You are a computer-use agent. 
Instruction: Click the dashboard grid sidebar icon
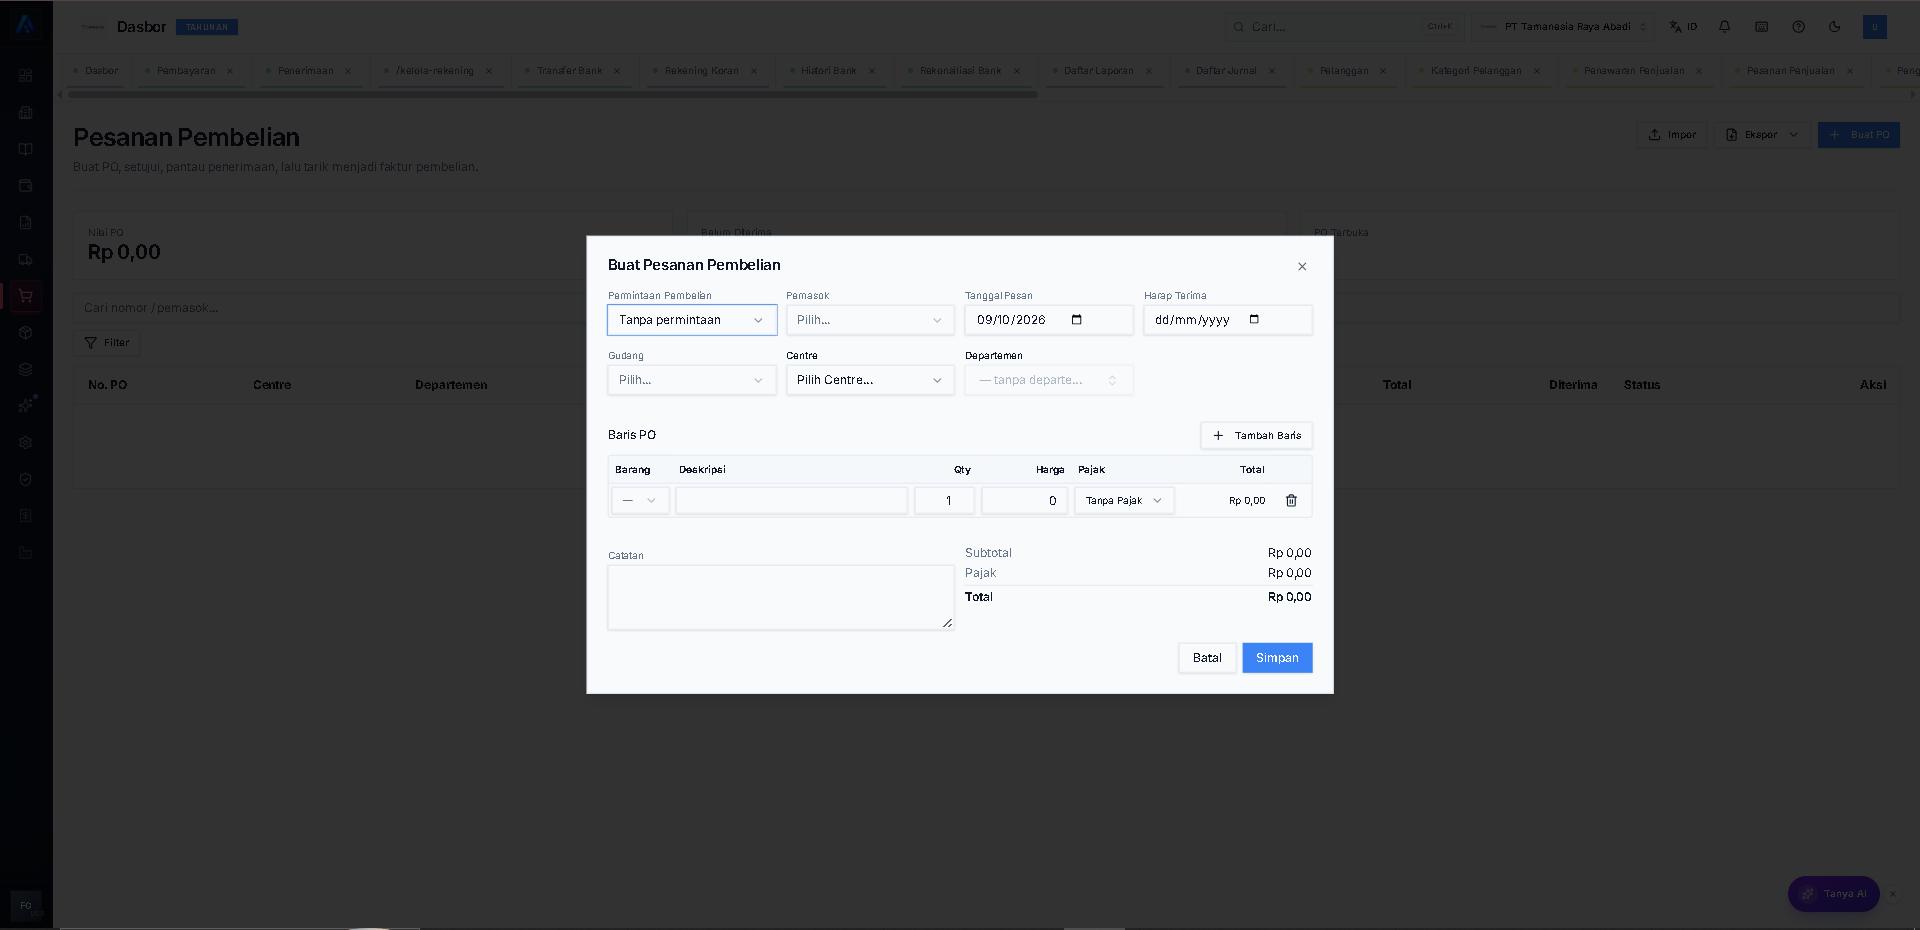point(26,75)
